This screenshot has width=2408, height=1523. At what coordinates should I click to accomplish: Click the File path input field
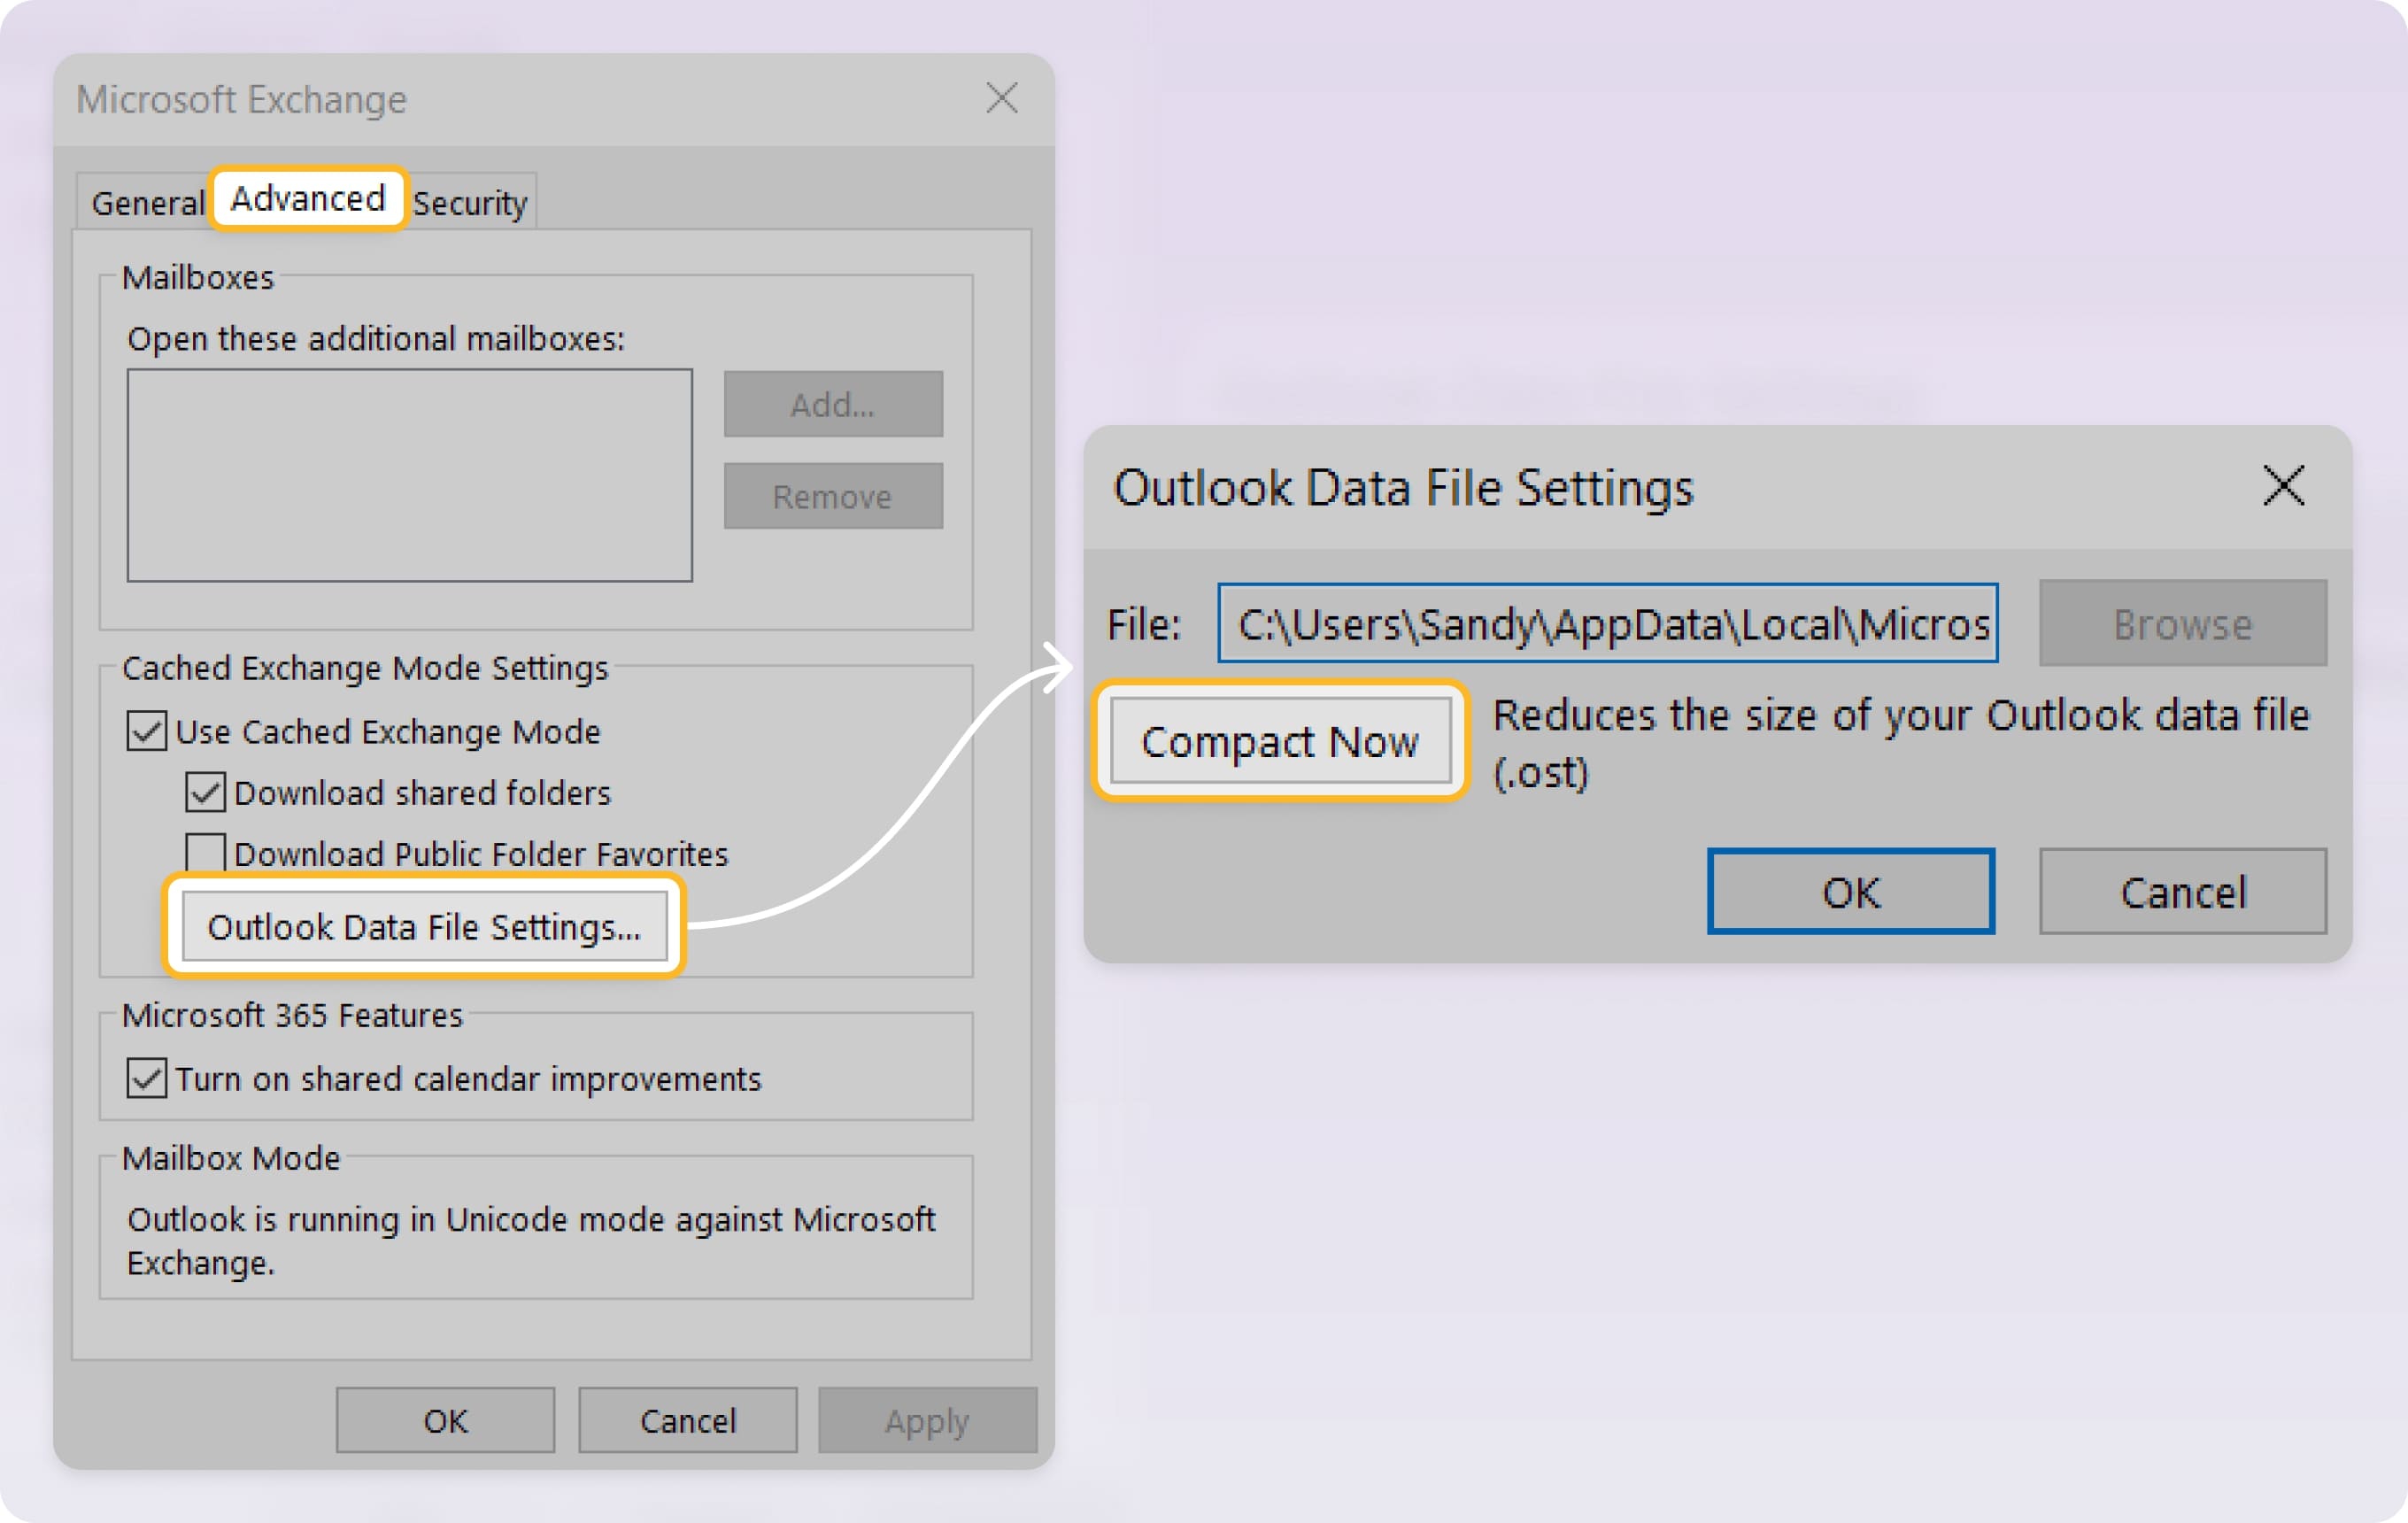[x=1607, y=623]
